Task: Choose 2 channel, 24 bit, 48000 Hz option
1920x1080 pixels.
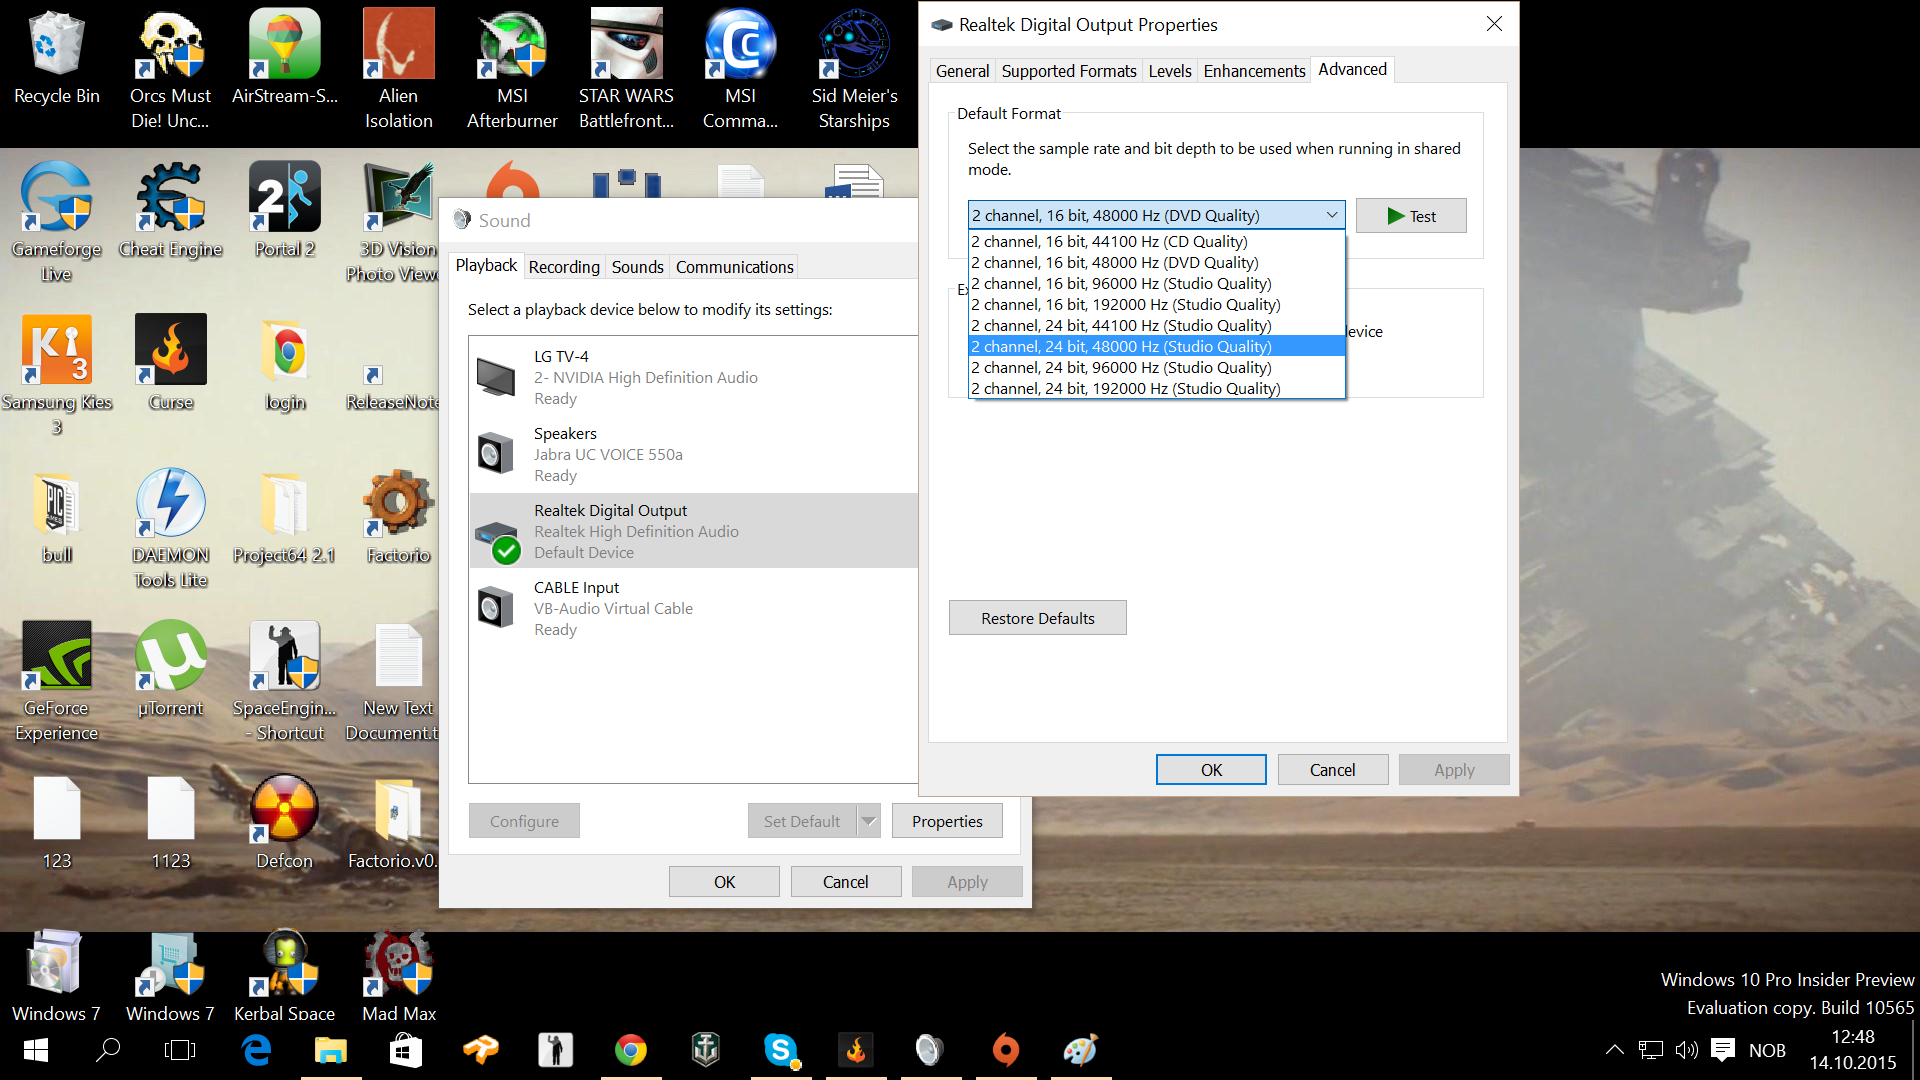Action: pyautogui.click(x=1157, y=346)
